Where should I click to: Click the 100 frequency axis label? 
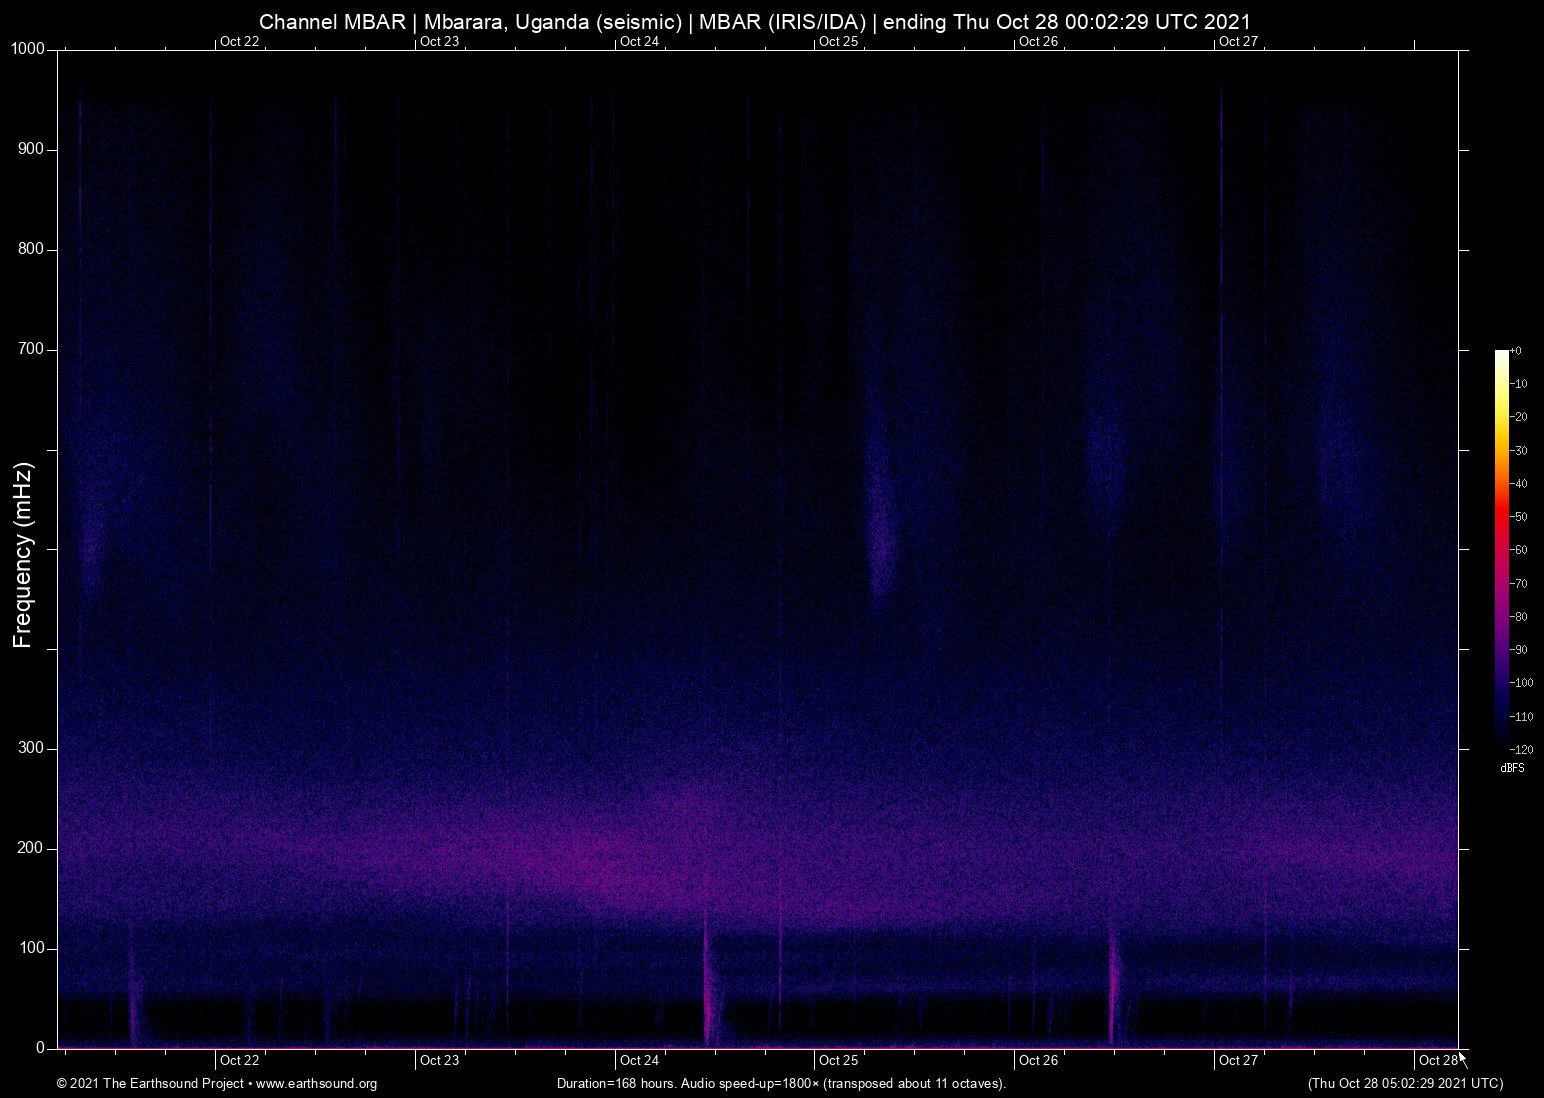(31, 948)
